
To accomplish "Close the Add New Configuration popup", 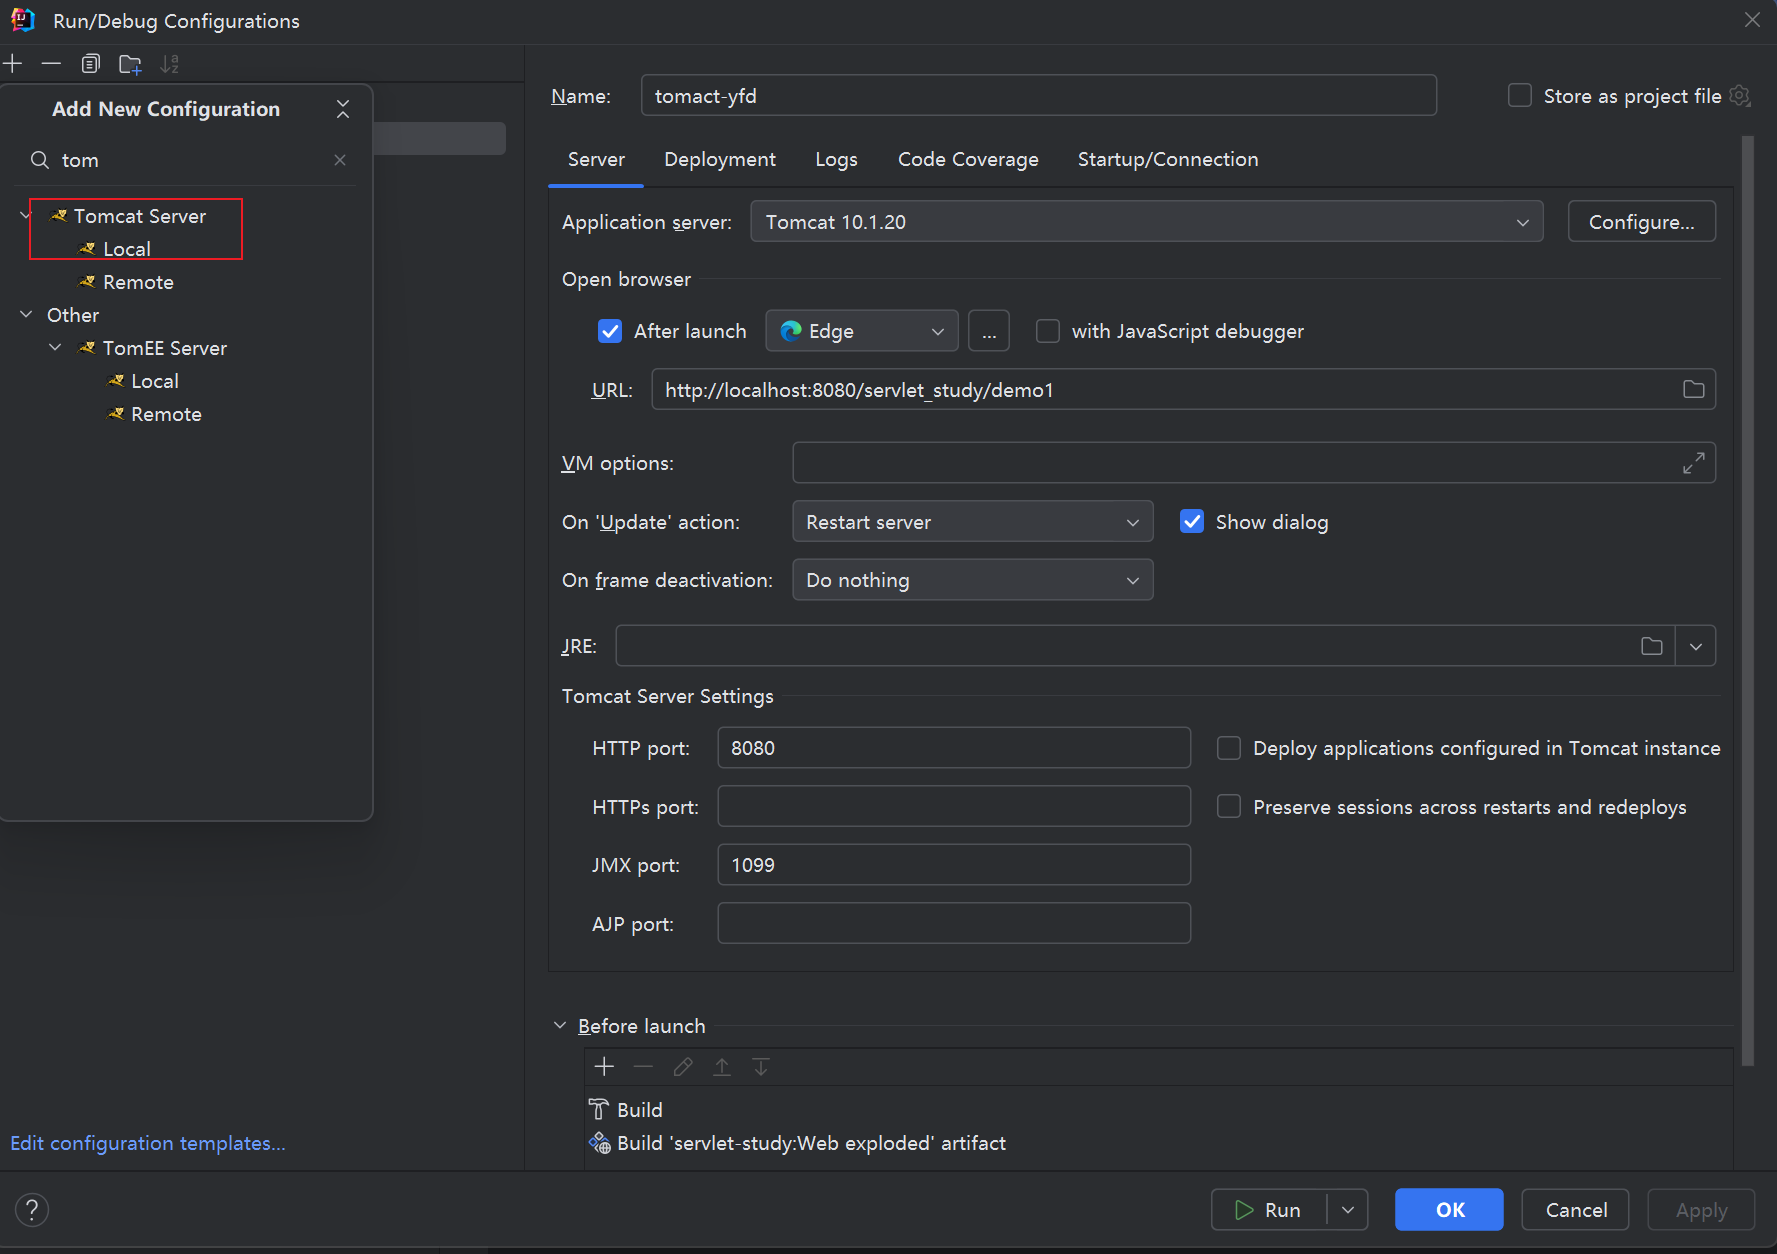I will click(x=343, y=109).
